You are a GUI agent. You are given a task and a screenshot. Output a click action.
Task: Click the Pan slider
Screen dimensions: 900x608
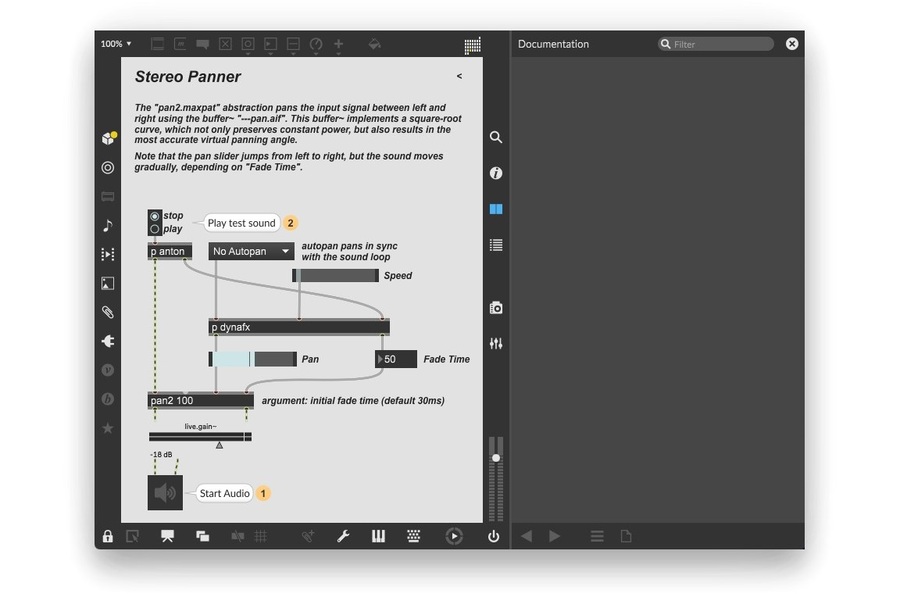click(253, 359)
